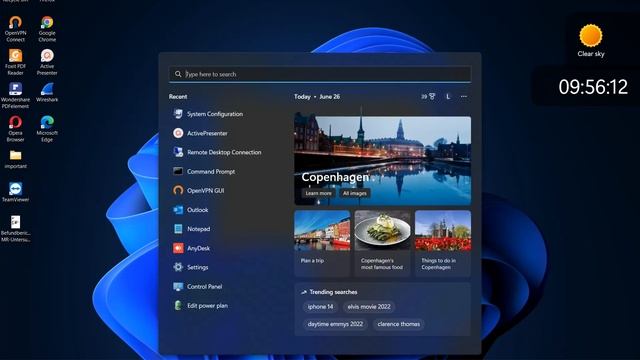The image size is (640, 360).
Task: Open the three-dots more options menu
Action: 464,97
